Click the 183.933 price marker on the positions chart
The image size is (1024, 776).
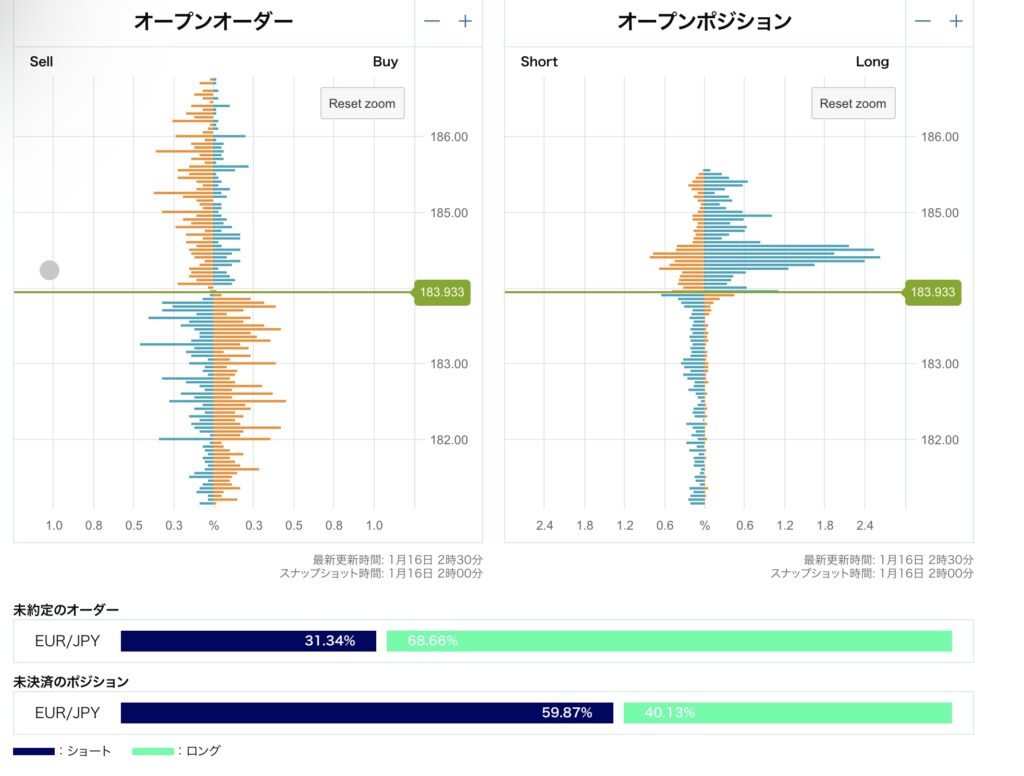[x=931, y=292]
